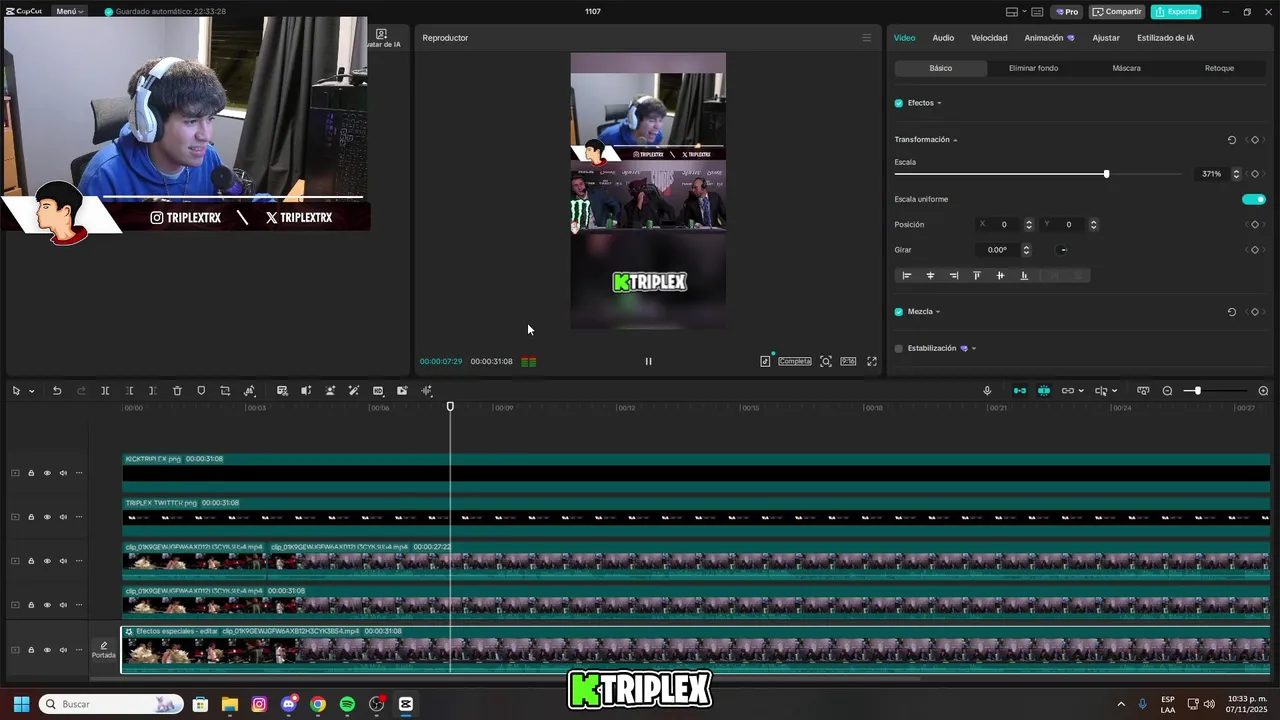
Task: Open the Completa preview quality dropdown
Action: point(795,361)
